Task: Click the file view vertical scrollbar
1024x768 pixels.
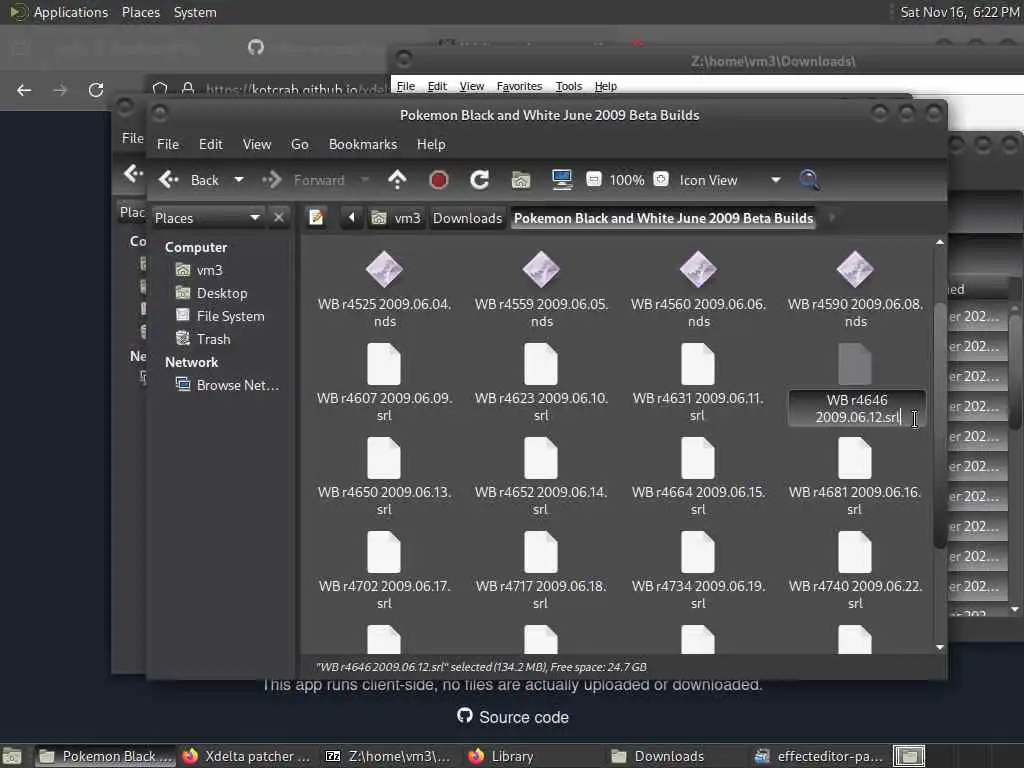Action: 940,426
